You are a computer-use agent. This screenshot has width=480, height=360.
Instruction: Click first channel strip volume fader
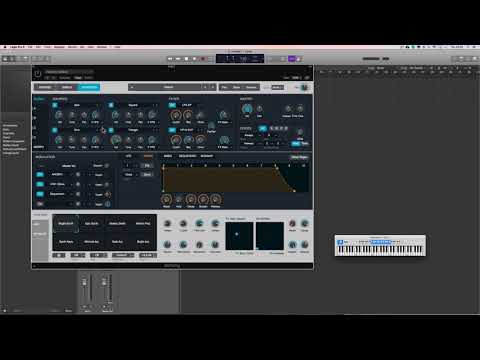84,283
